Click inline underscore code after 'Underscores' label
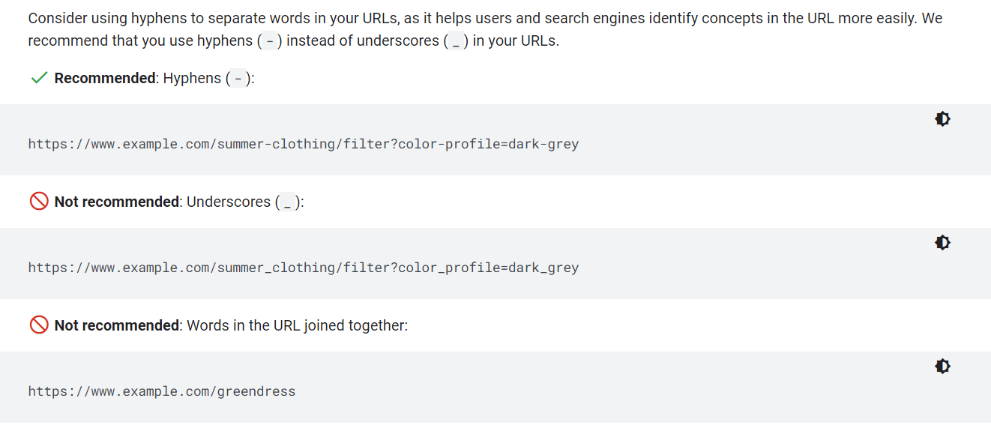 tap(286, 202)
